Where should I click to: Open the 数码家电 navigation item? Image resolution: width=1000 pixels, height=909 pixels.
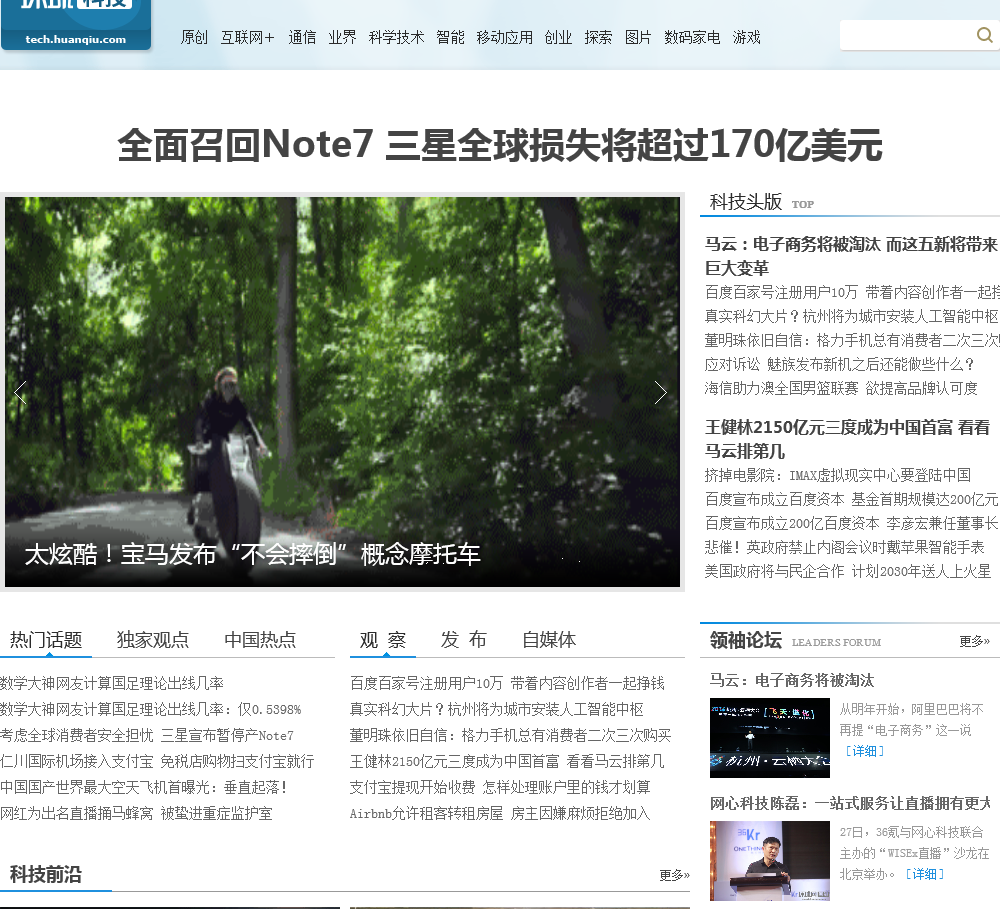[692, 38]
